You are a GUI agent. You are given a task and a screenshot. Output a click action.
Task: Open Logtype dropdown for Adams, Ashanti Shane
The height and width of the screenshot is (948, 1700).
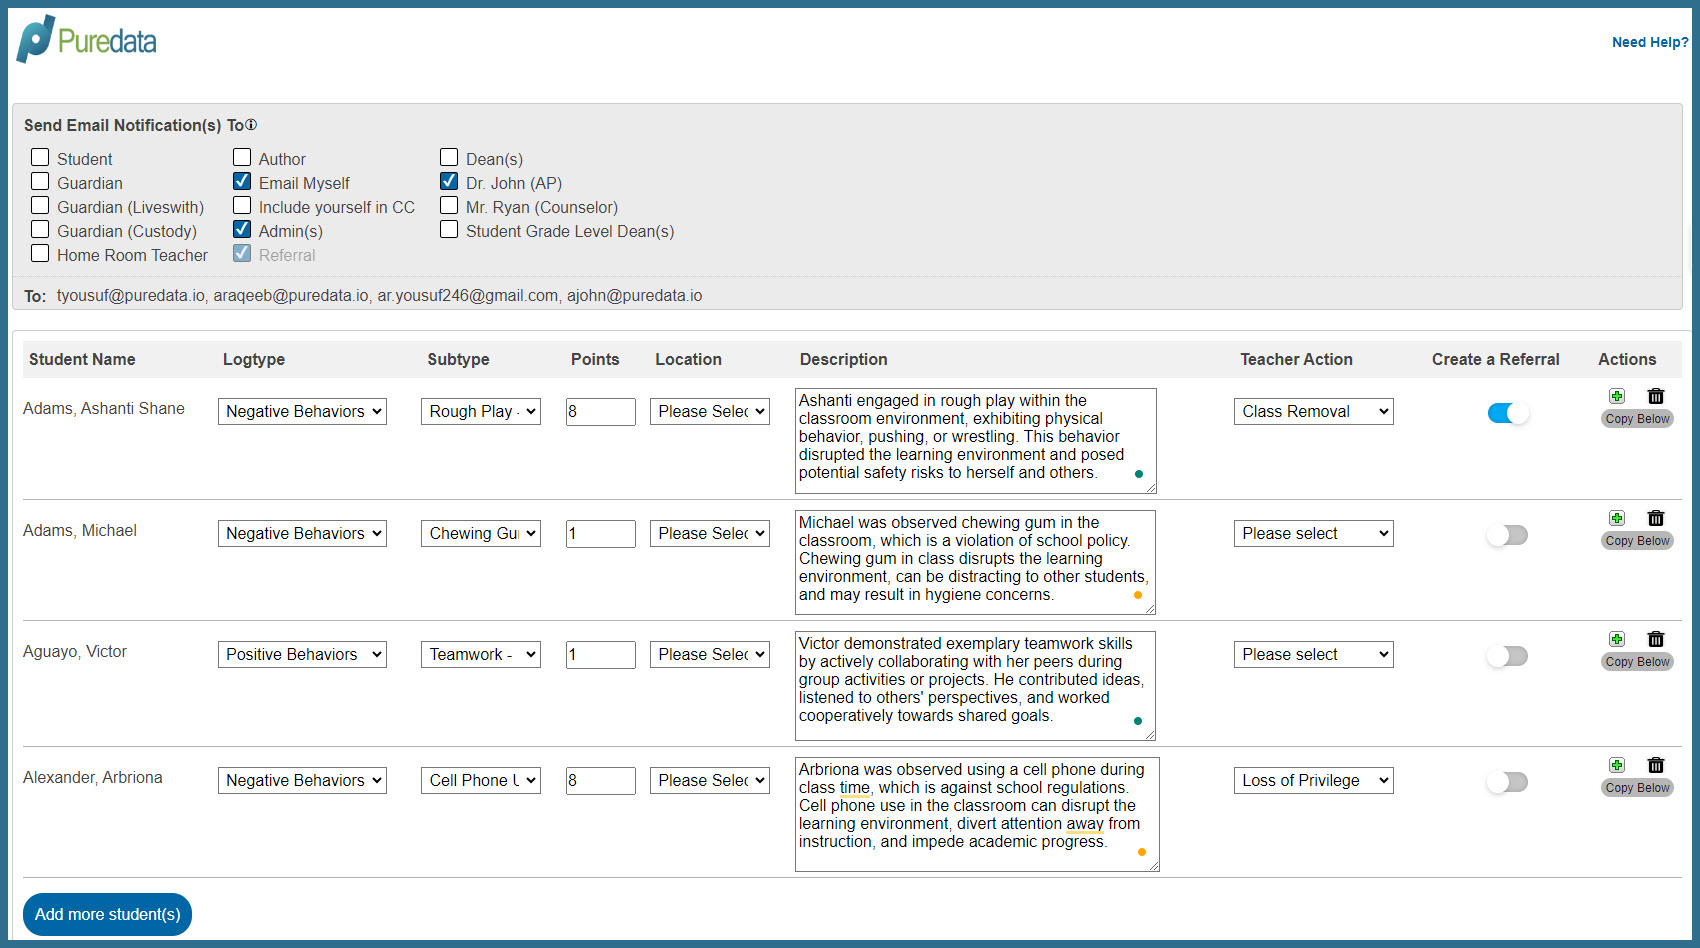(302, 411)
